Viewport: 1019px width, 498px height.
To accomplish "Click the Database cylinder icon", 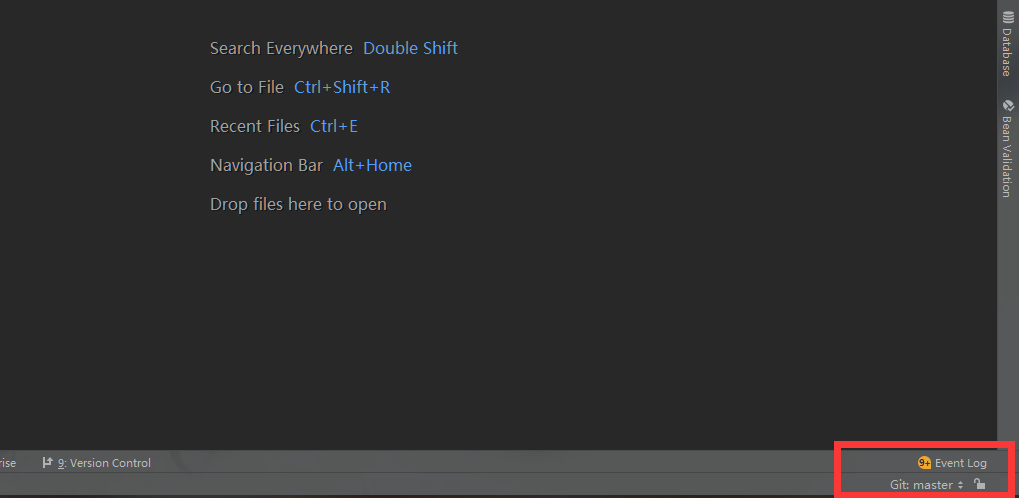I will (x=1007, y=18).
